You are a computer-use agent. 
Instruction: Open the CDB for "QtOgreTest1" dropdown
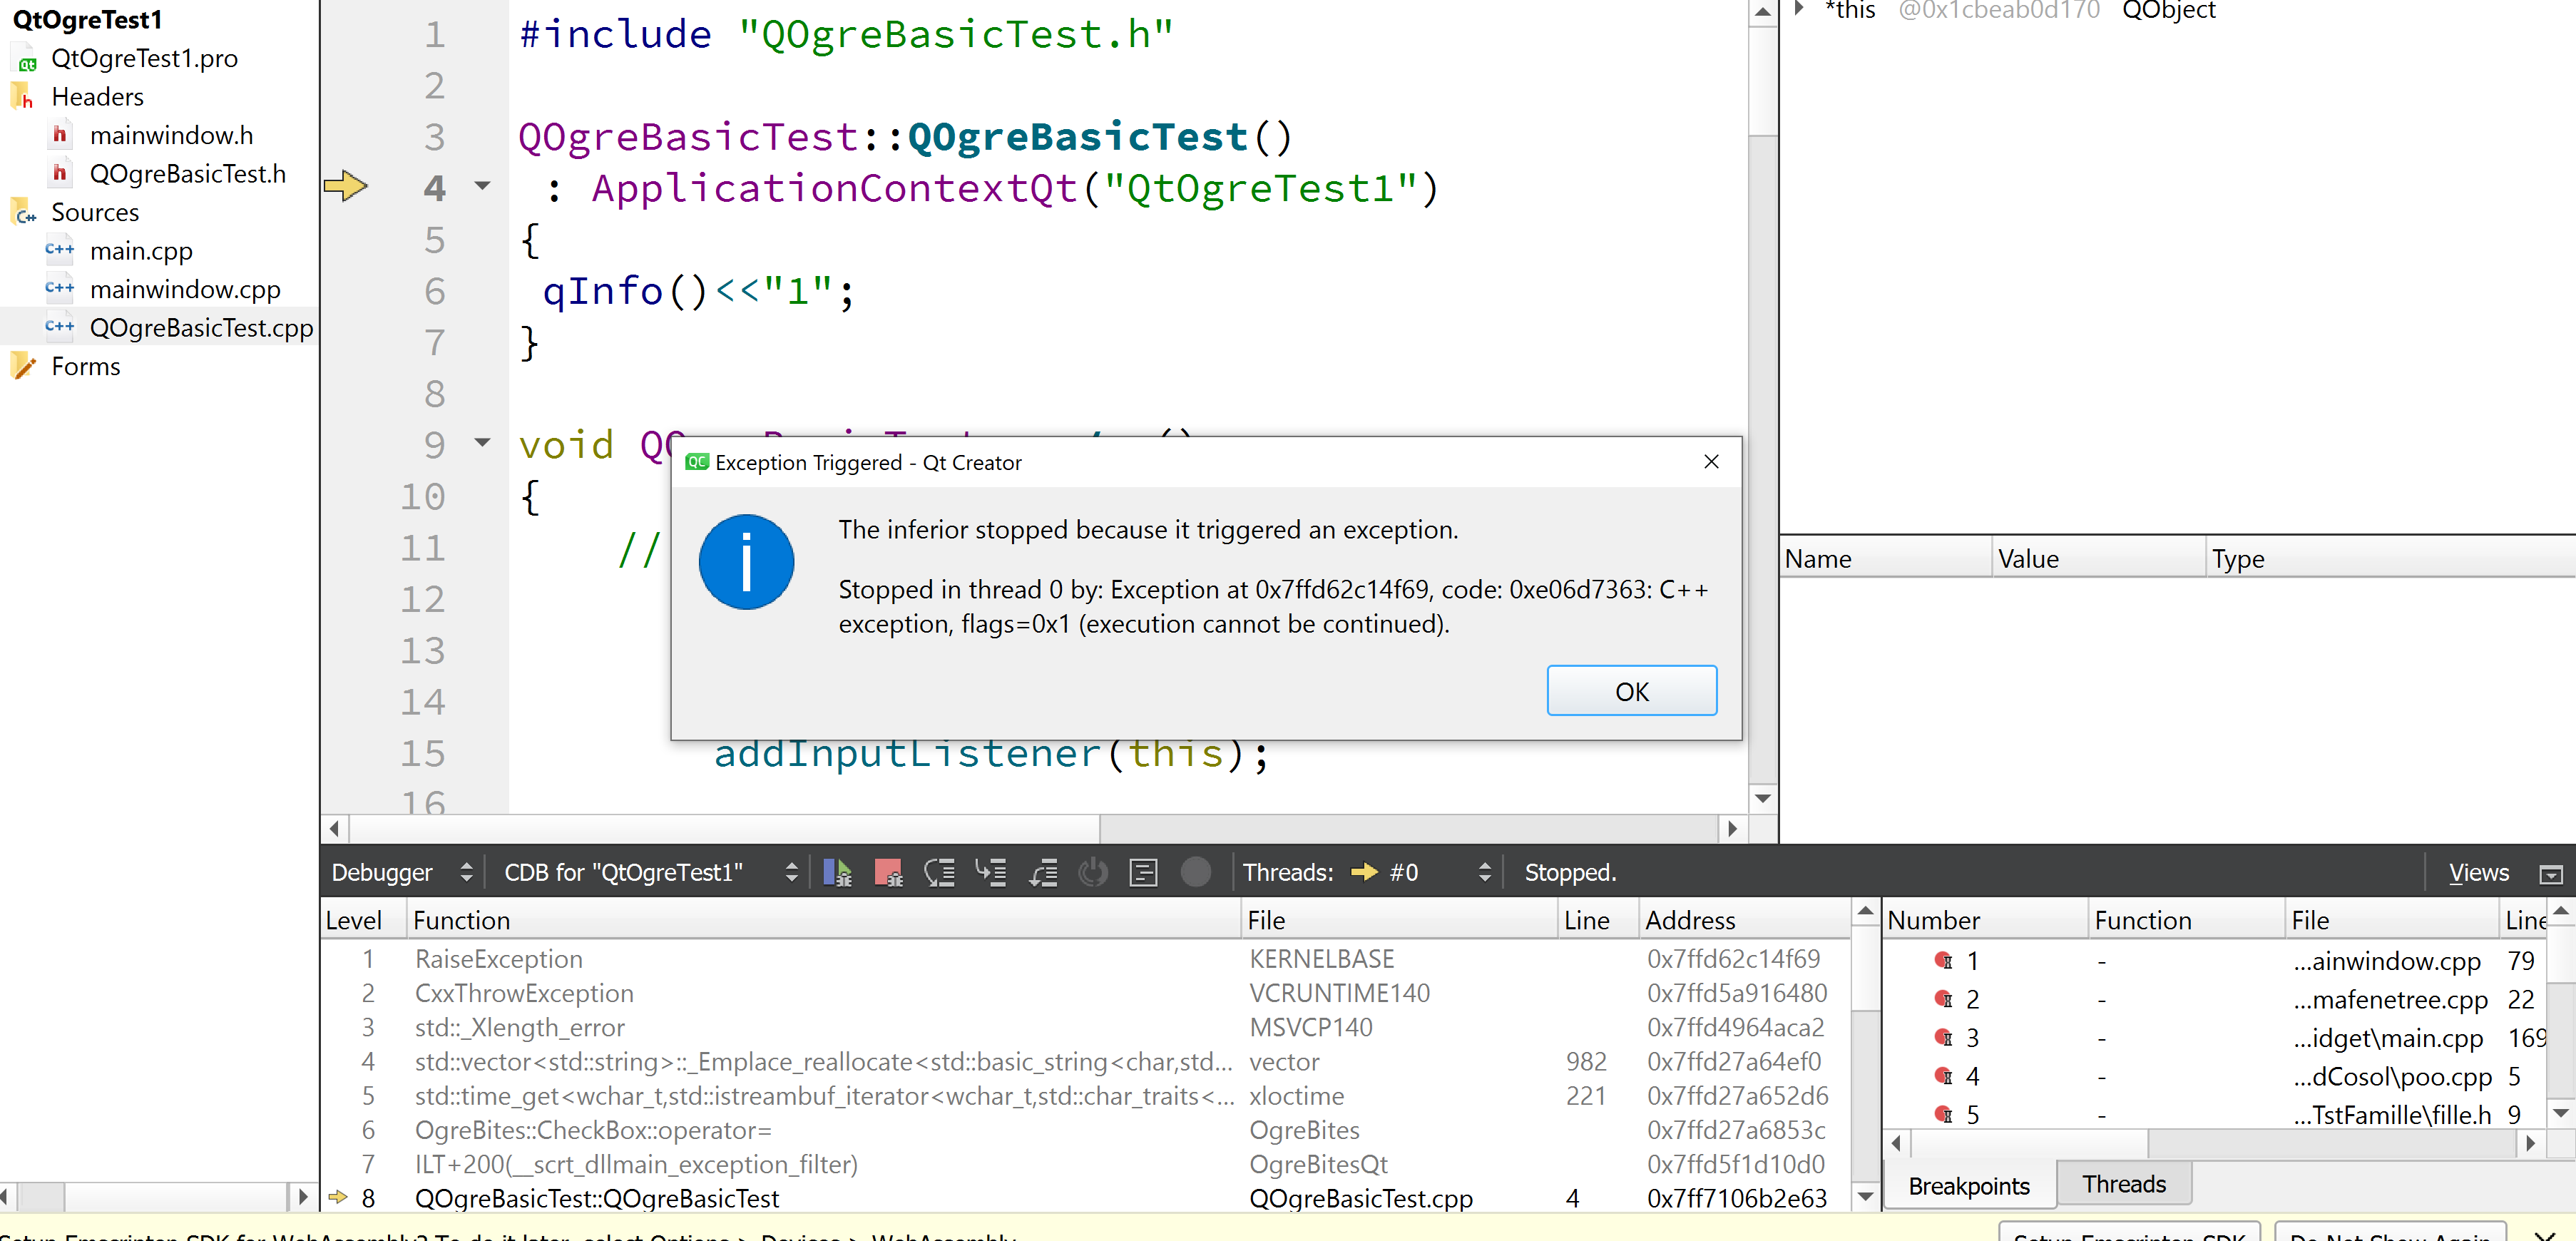[x=650, y=872]
